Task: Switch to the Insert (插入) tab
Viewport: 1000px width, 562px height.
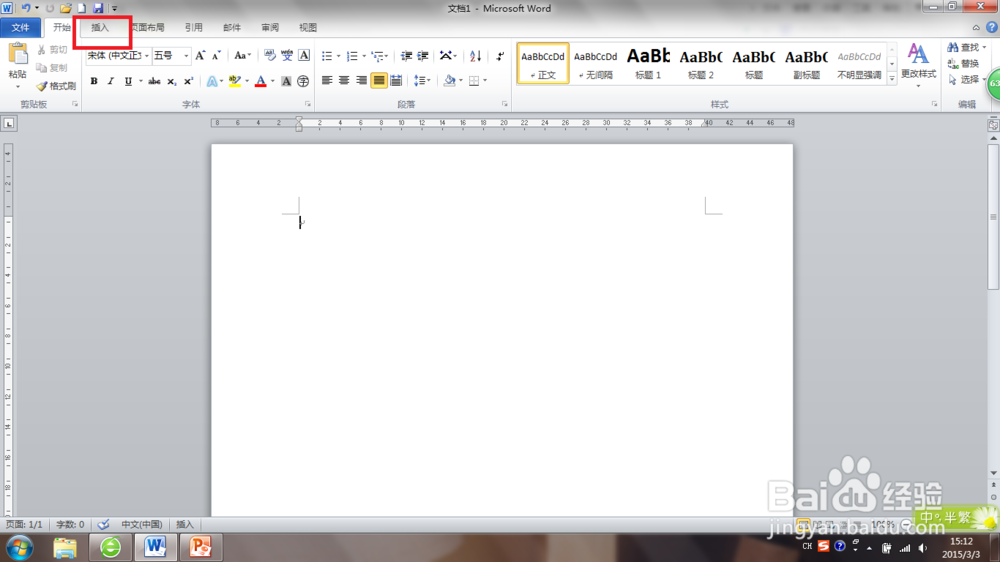Action: [x=100, y=27]
